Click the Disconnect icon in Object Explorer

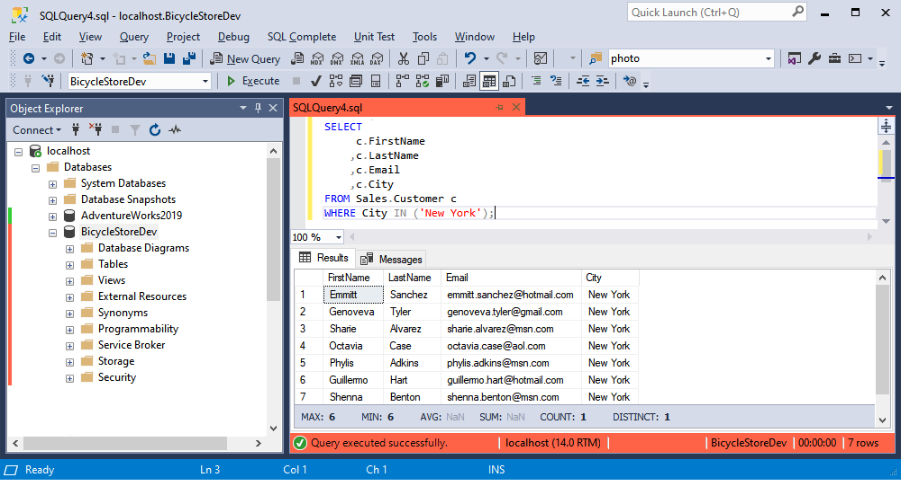(96, 130)
